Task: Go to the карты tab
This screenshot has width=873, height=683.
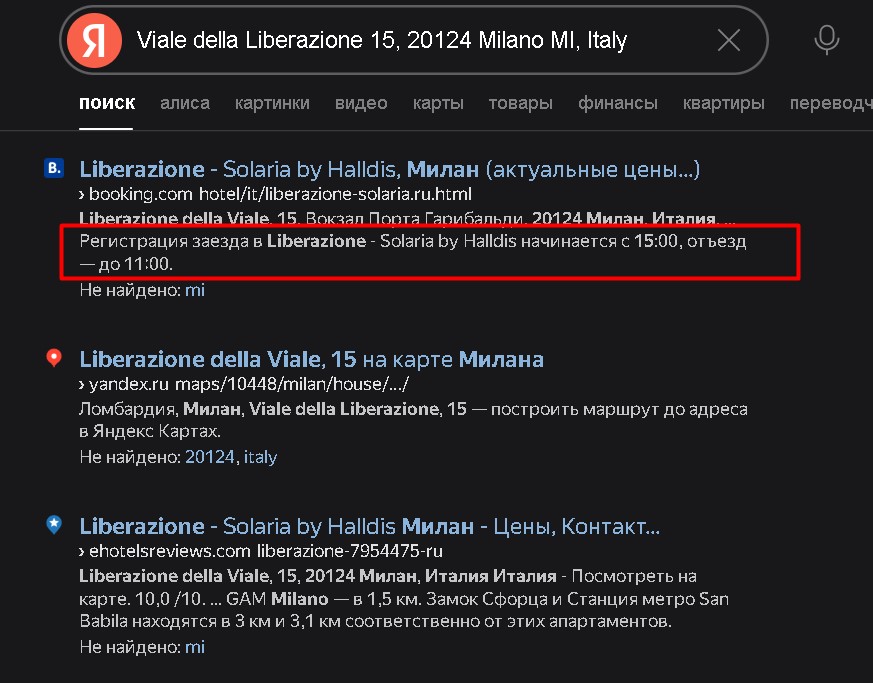Action: (438, 103)
